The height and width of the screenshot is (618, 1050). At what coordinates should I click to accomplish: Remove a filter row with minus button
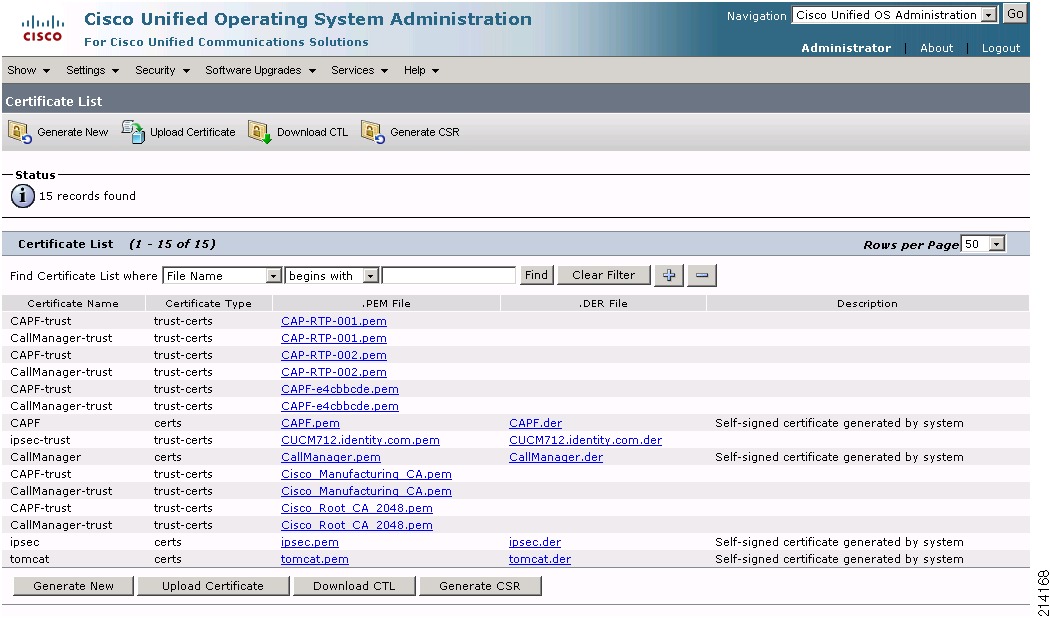click(702, 275)
